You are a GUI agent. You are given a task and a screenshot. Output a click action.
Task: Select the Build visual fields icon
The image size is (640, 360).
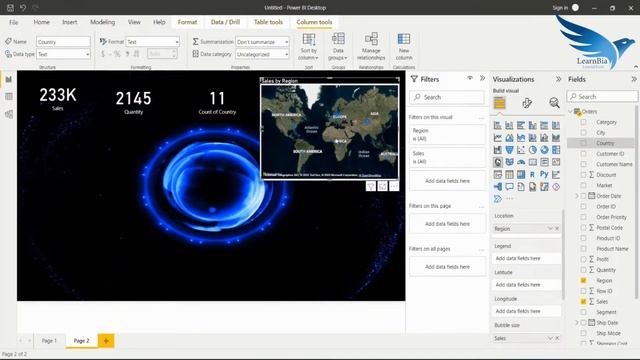pyautogui.click(x=500, y=103)
